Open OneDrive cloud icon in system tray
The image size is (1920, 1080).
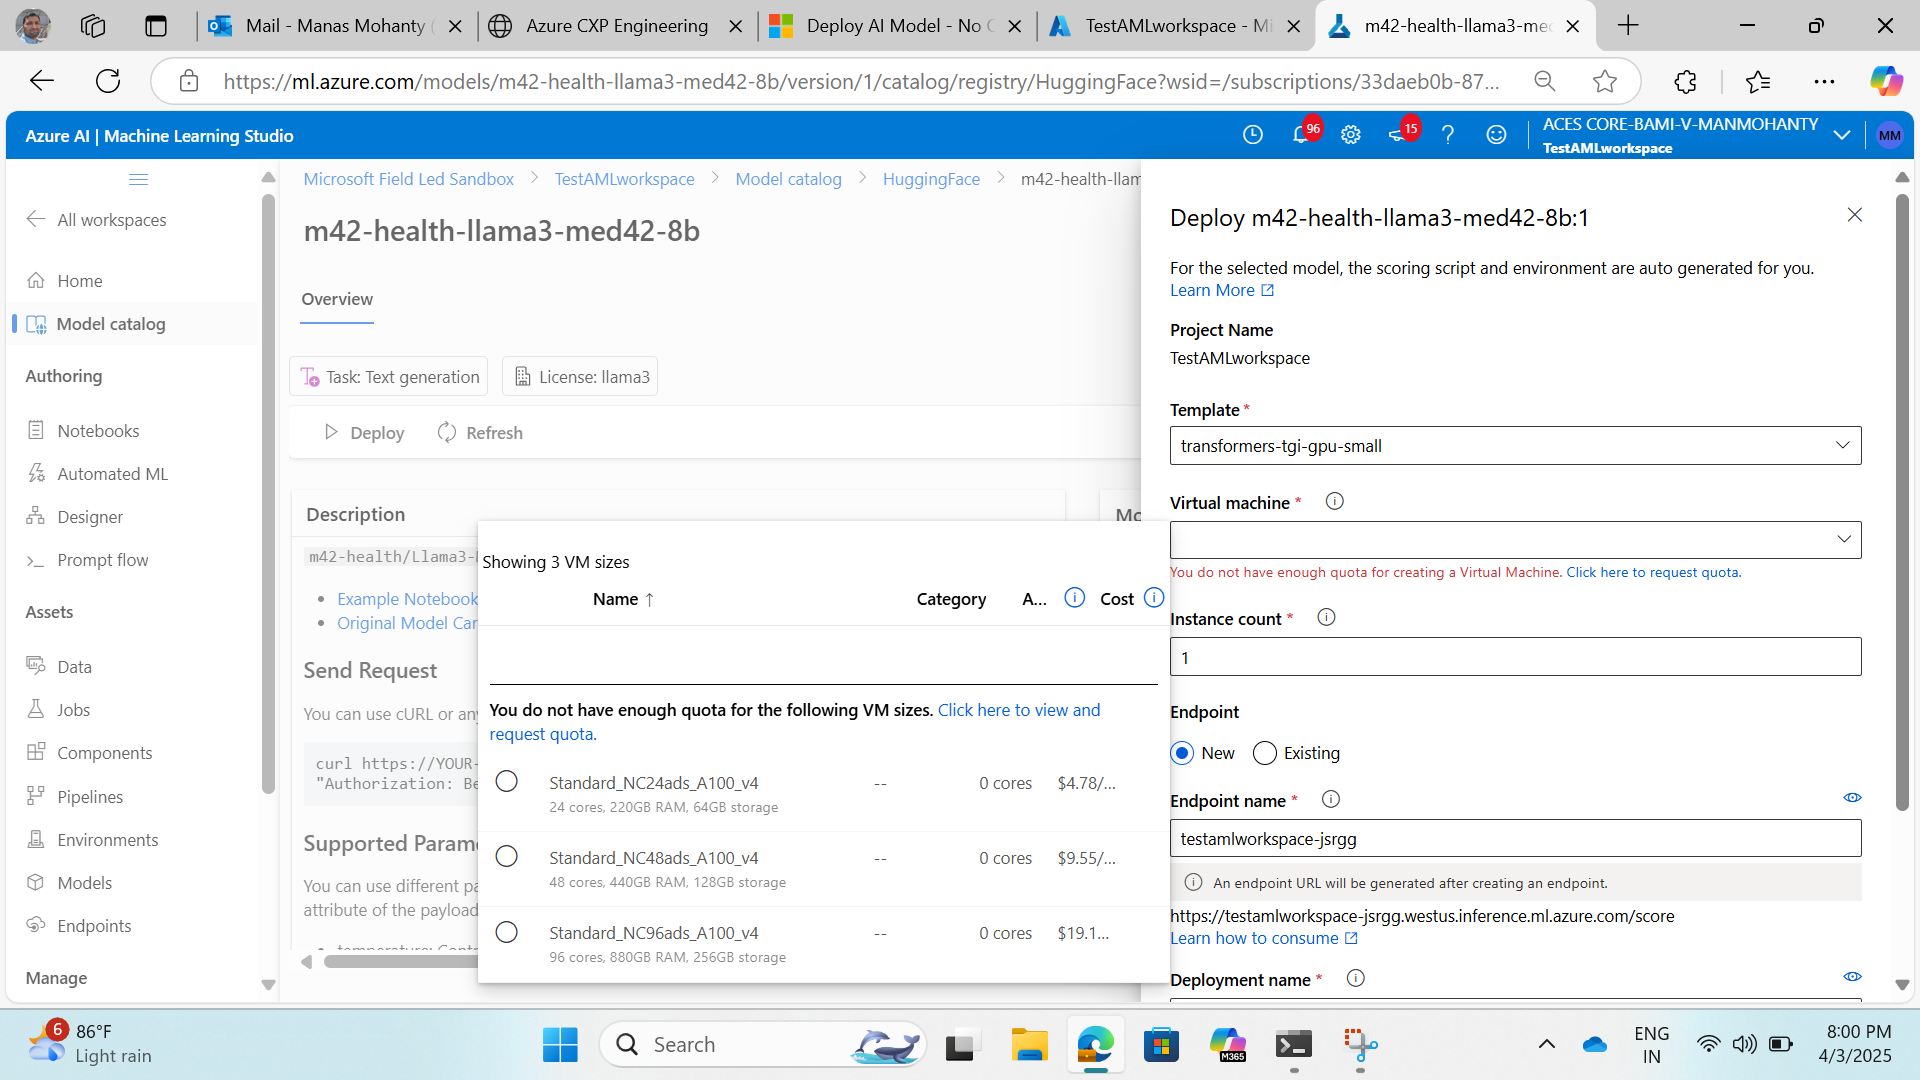coord(1595,1045)
